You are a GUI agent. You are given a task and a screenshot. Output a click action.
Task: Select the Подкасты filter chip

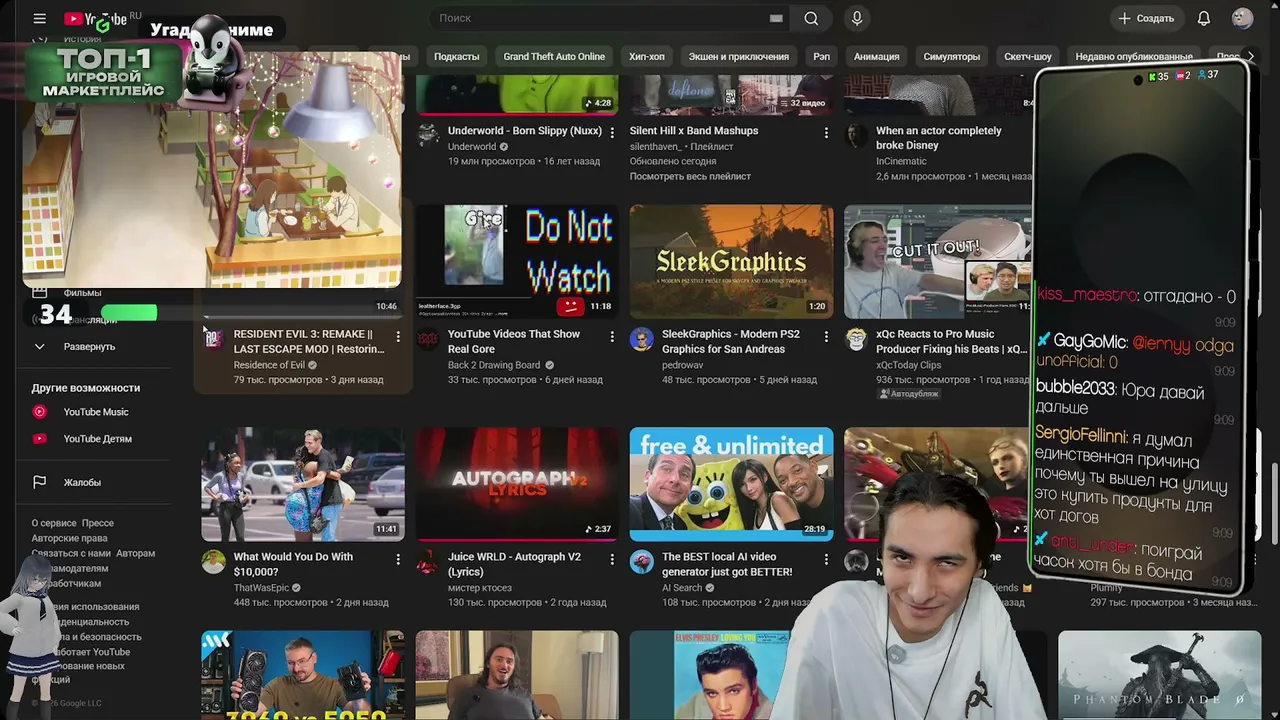pyautogui.click(x=456, y=57)
